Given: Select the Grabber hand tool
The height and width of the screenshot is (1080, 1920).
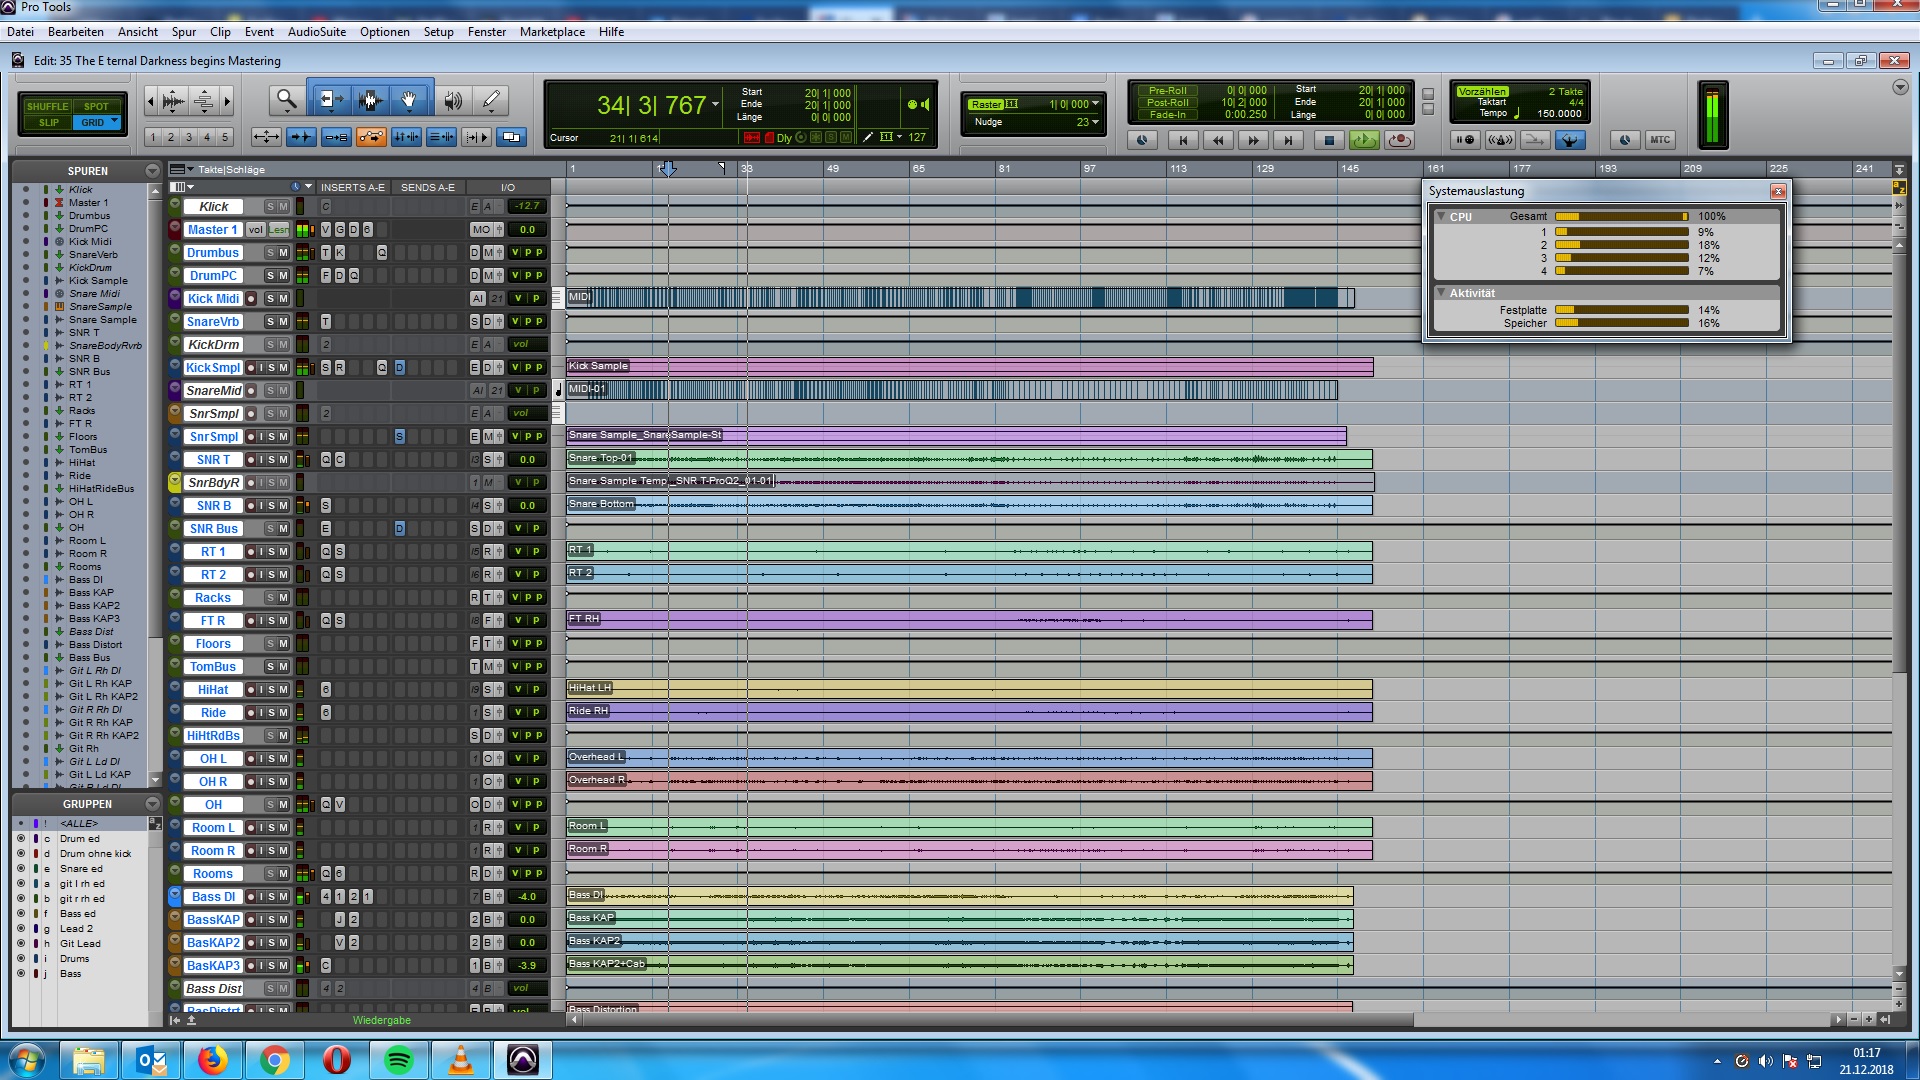Looking at the screenshot, I should point(409,100).
